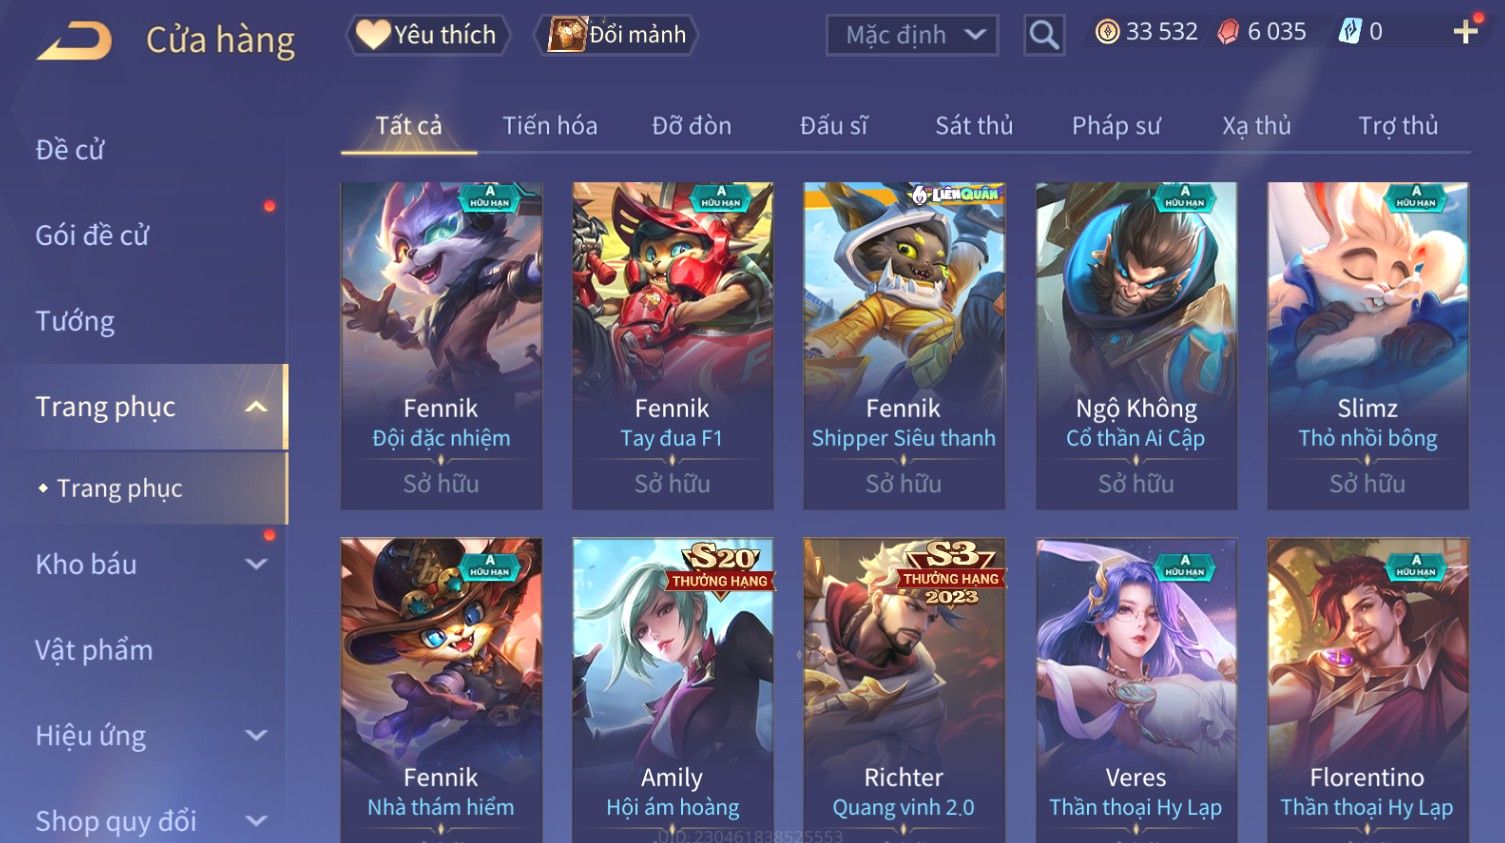
Task: Tap the plus icon to add currency
Action: 1465,32
